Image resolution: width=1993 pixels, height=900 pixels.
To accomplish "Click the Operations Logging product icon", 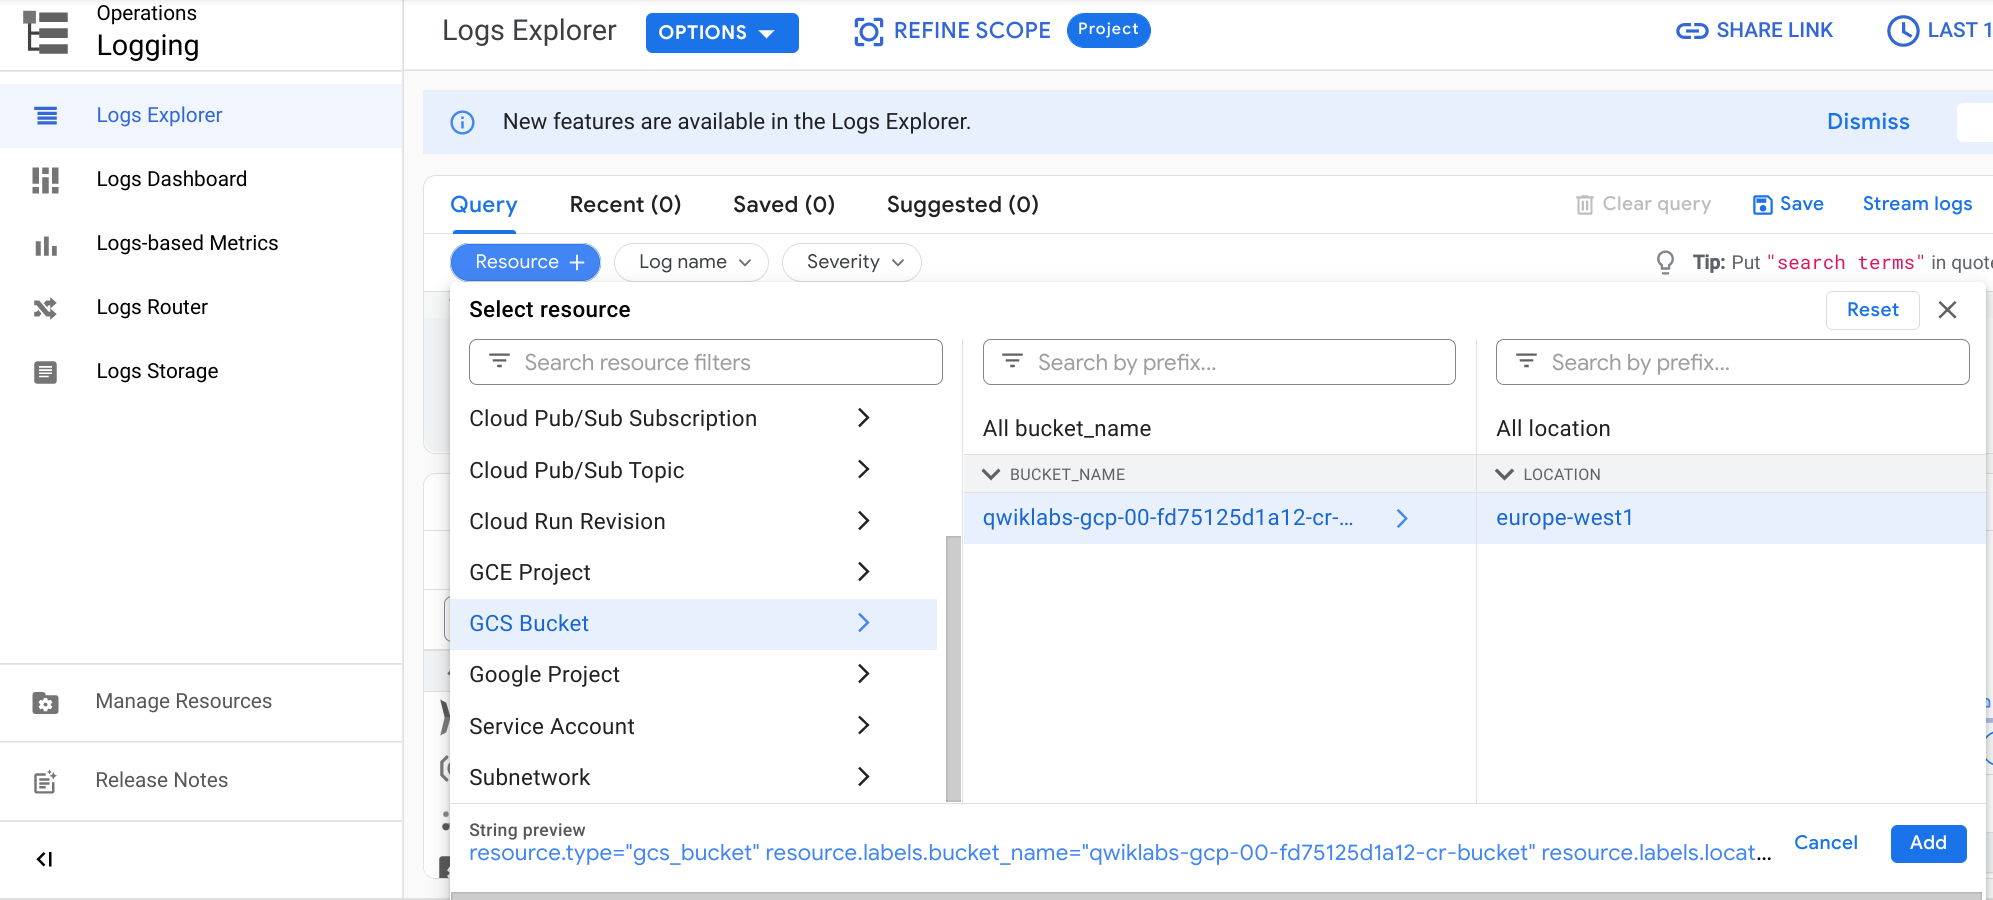I will coord(46,32).
